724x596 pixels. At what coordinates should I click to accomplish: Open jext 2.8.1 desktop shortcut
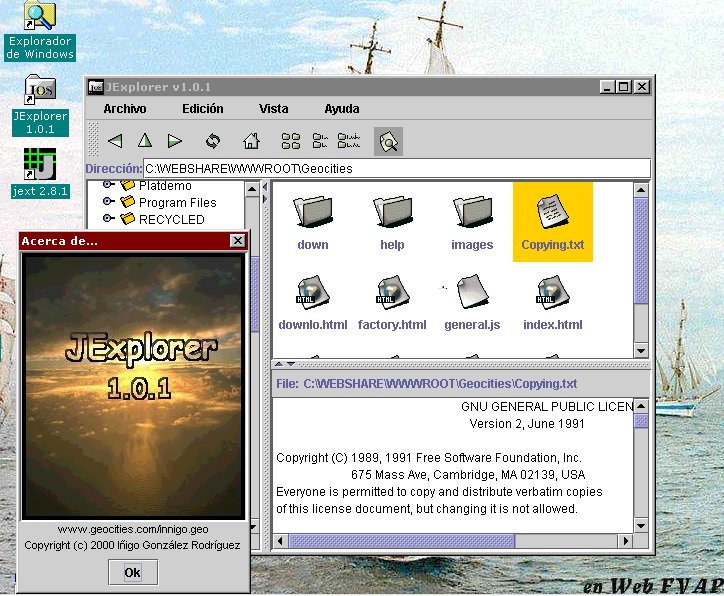[40, 173]
